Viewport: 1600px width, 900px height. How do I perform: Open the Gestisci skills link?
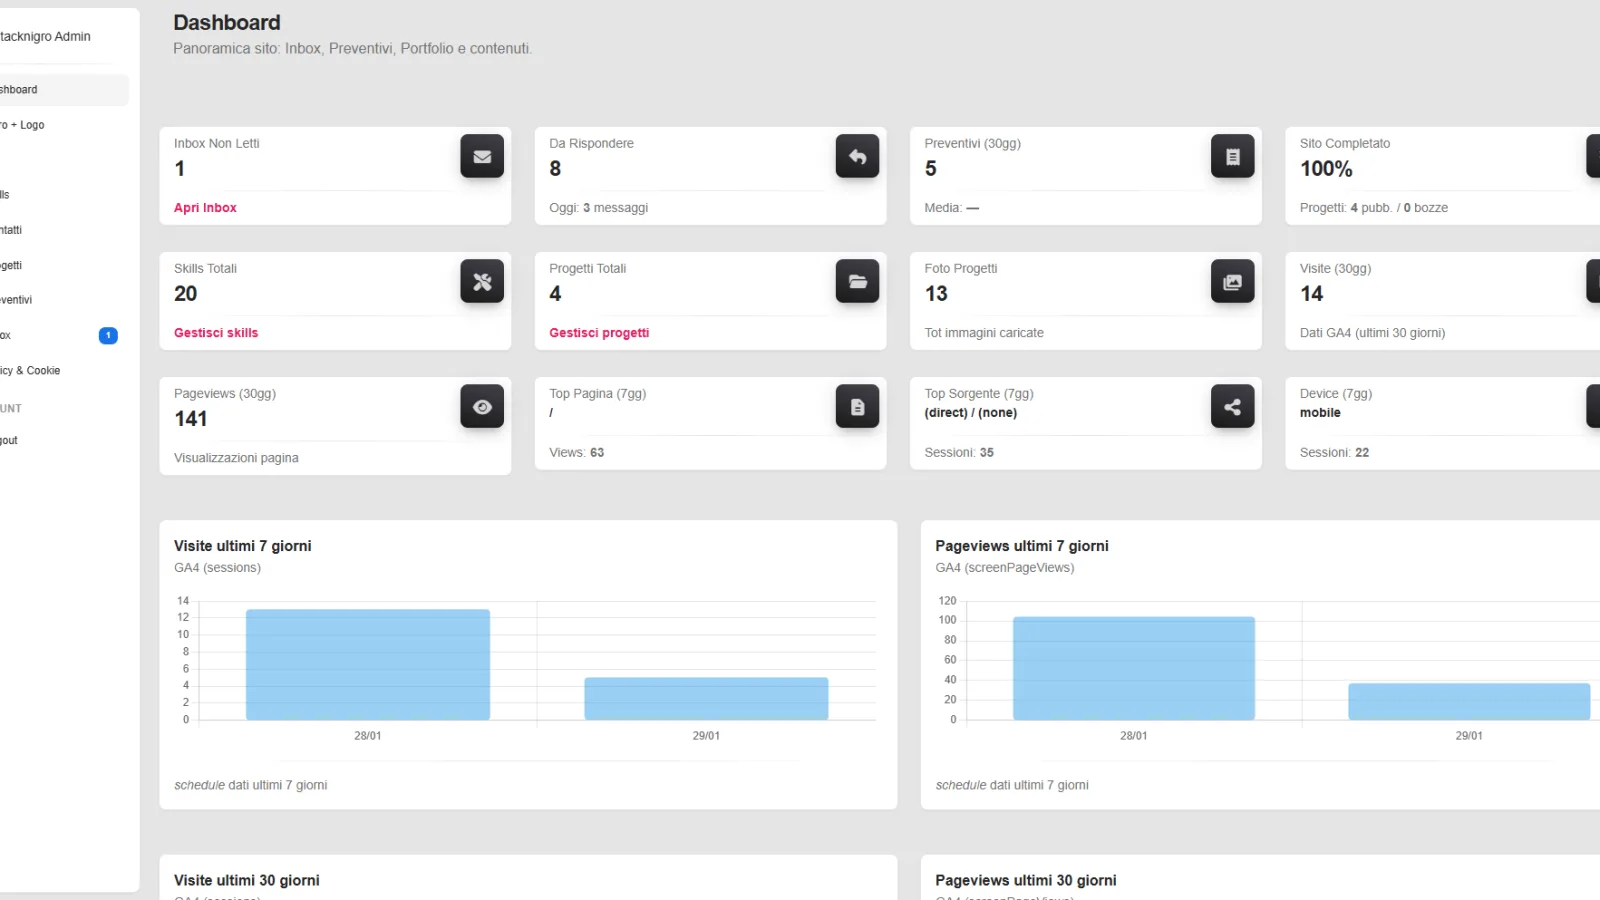pyautogui.click(x=216, y=333)
